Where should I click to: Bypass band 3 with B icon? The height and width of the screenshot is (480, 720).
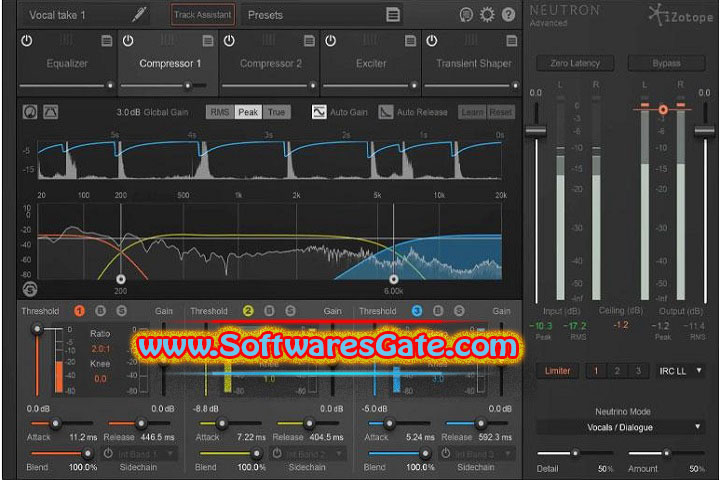tap(438, 311)
